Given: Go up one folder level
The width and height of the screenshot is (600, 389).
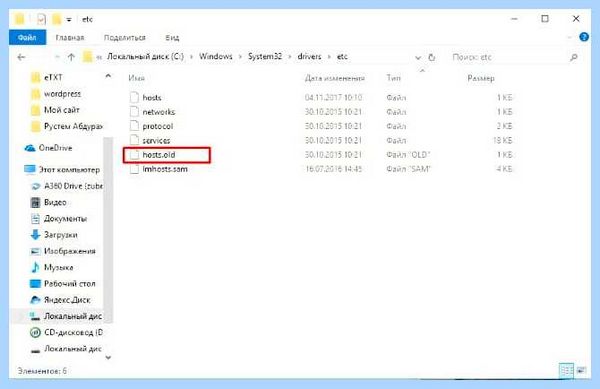Looking at the screenshot, I should point(71,57).
